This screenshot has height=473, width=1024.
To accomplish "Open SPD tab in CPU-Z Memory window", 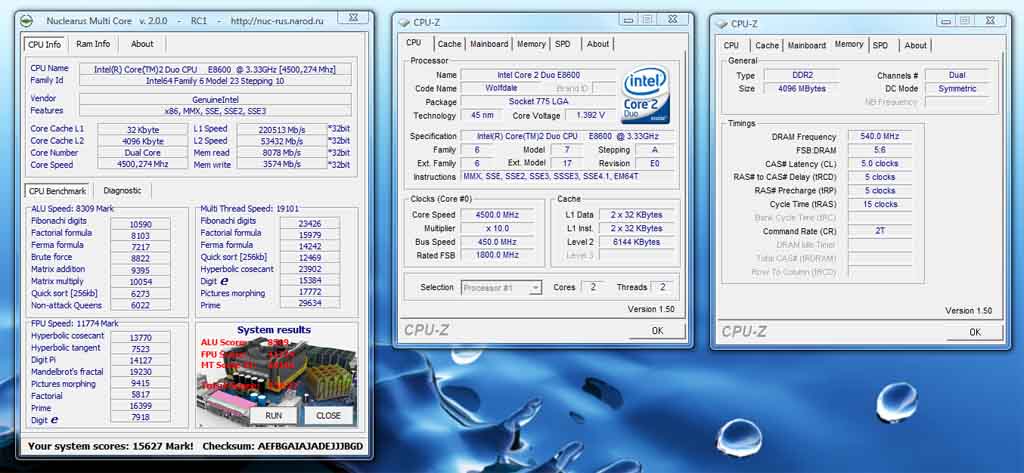I will [880, 45].
